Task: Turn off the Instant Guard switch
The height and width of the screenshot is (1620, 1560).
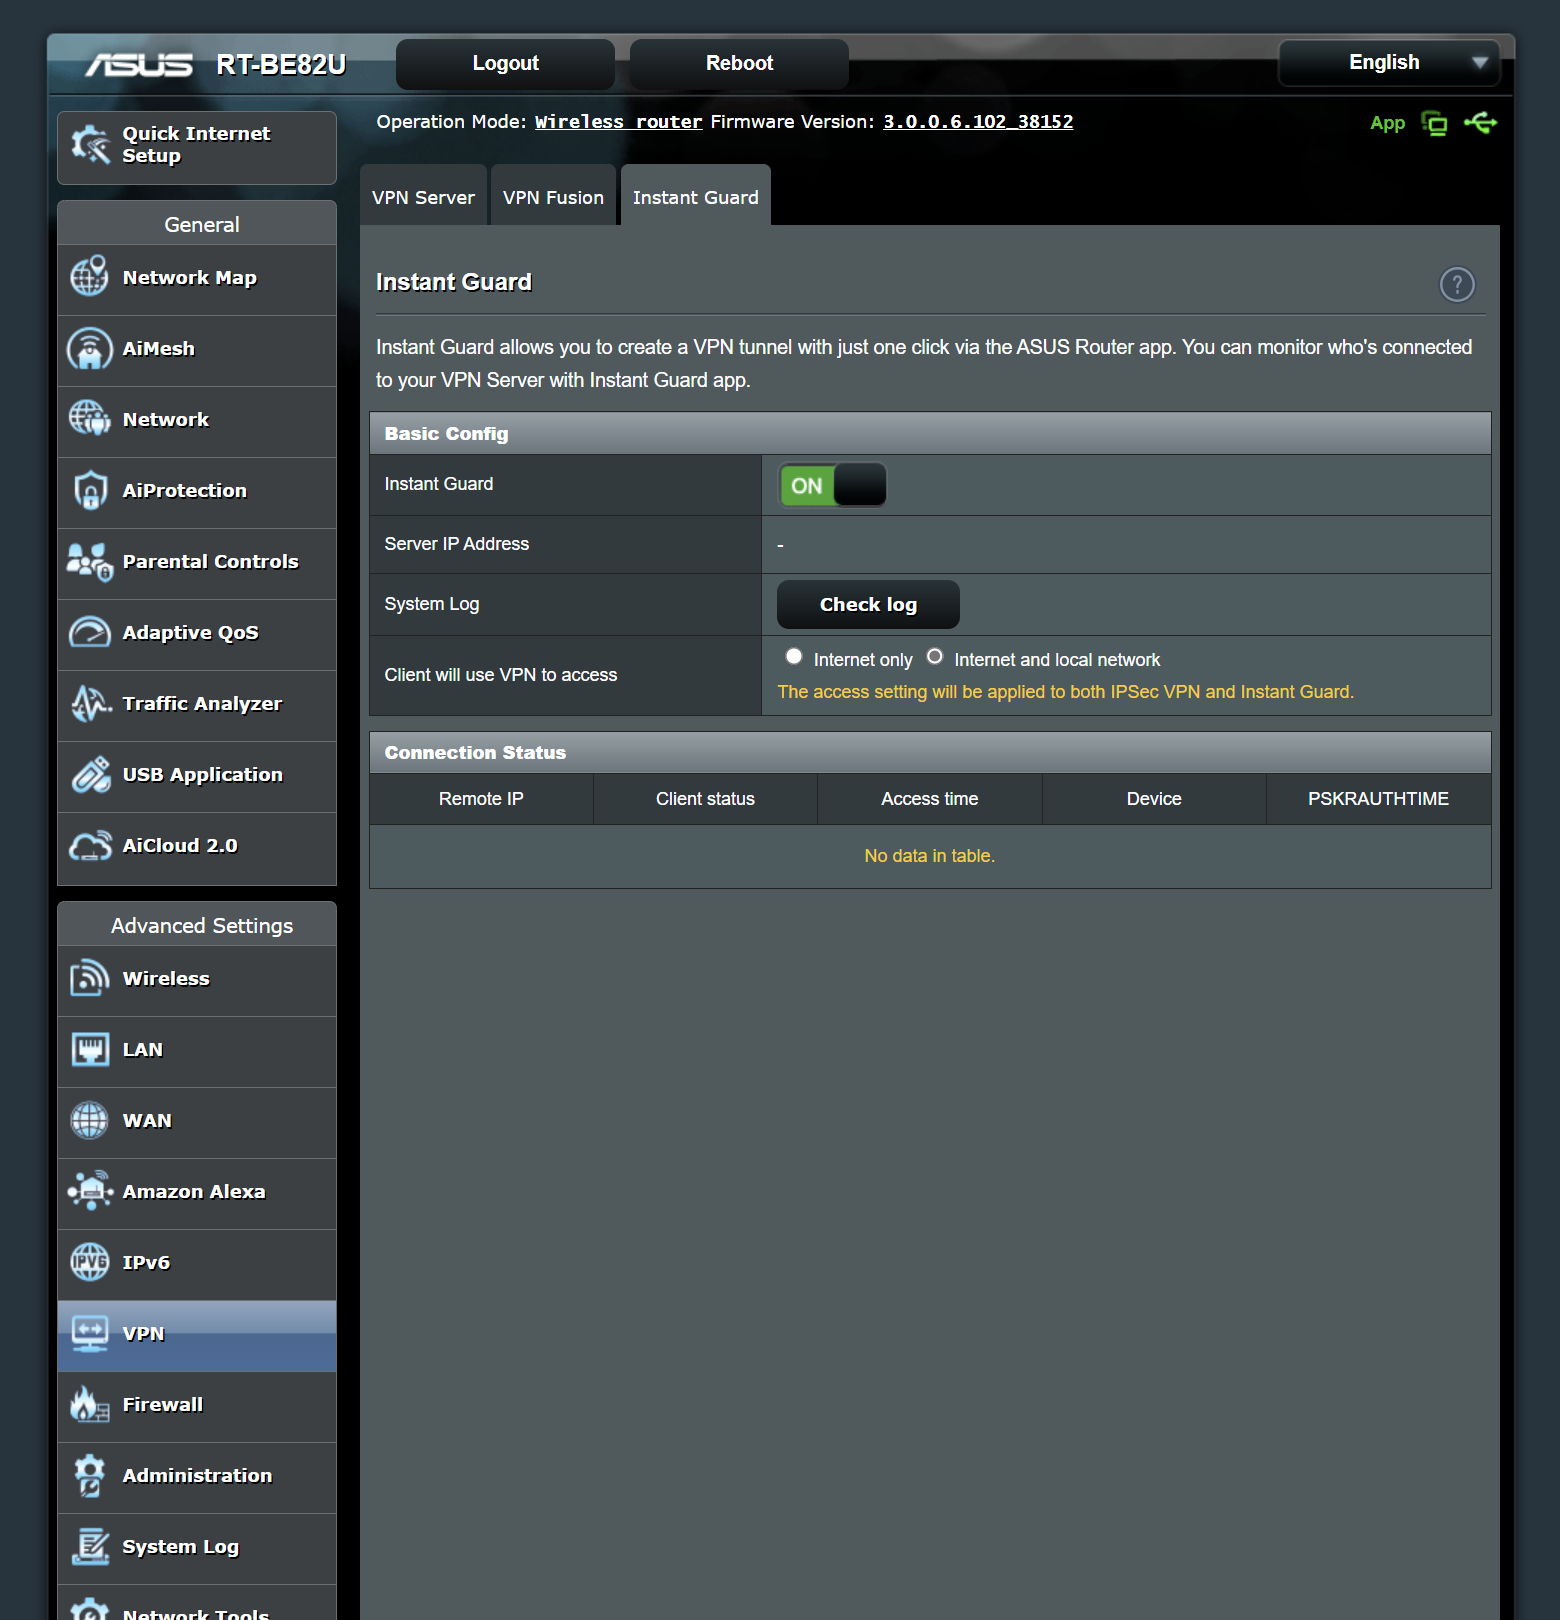Action: (832, 485)
